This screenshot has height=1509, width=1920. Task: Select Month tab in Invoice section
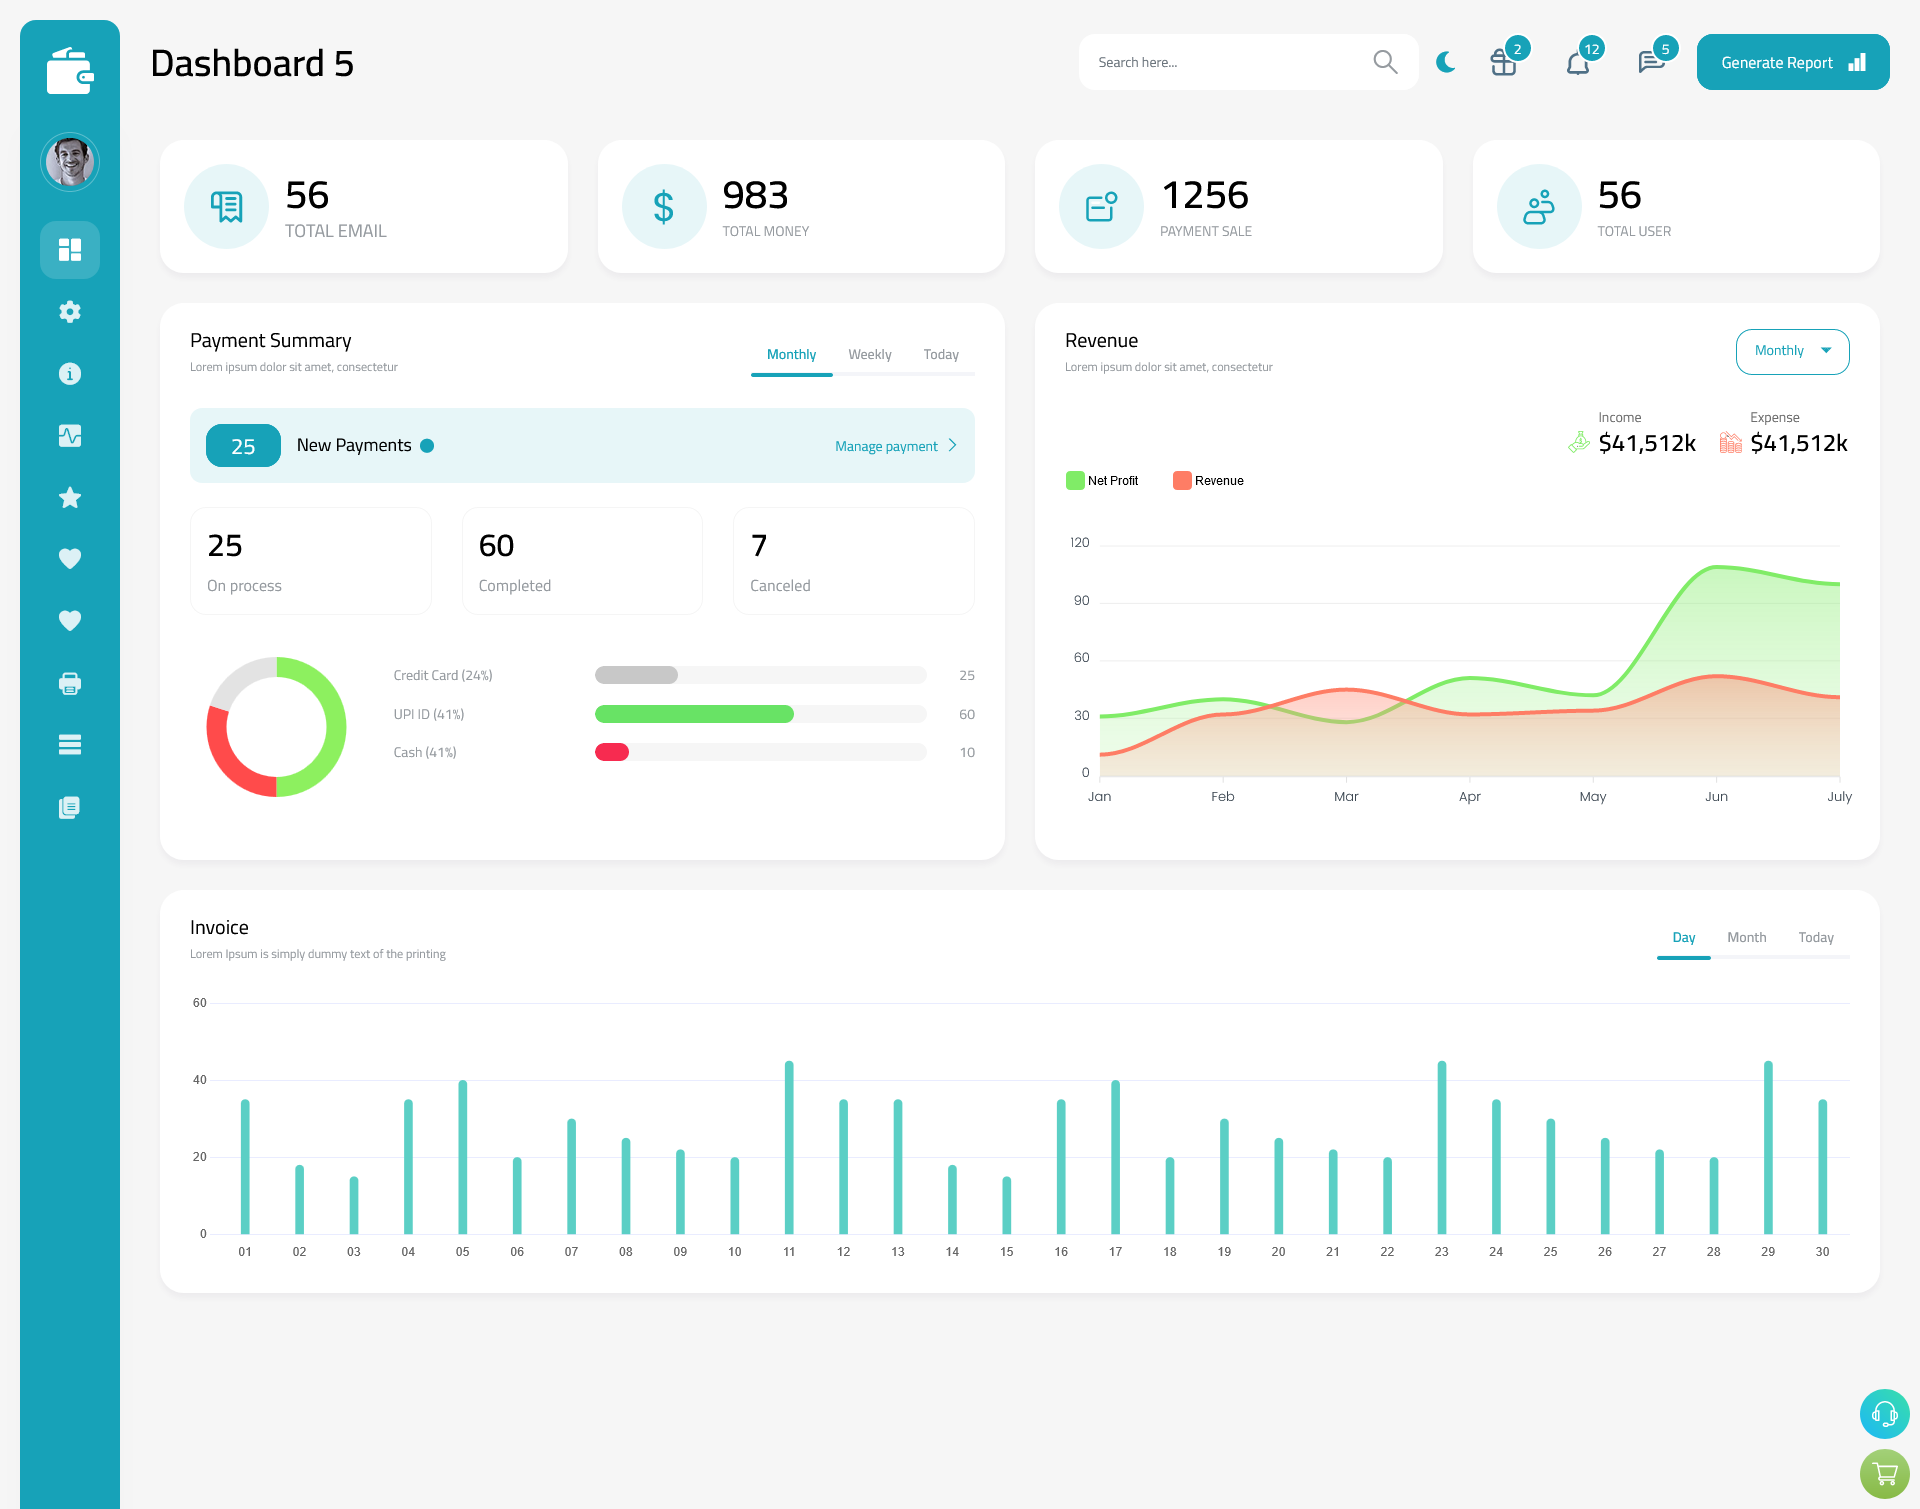(1745, 937)
